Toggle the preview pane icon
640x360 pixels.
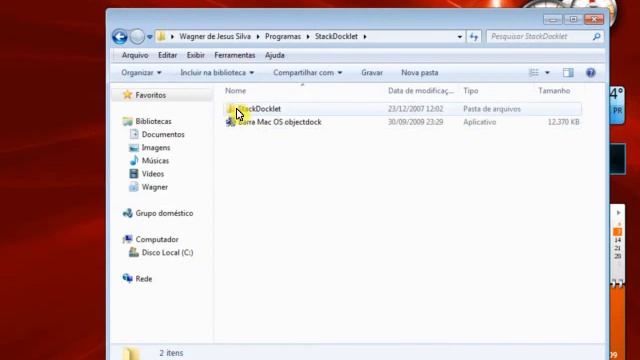pos(568,73)
